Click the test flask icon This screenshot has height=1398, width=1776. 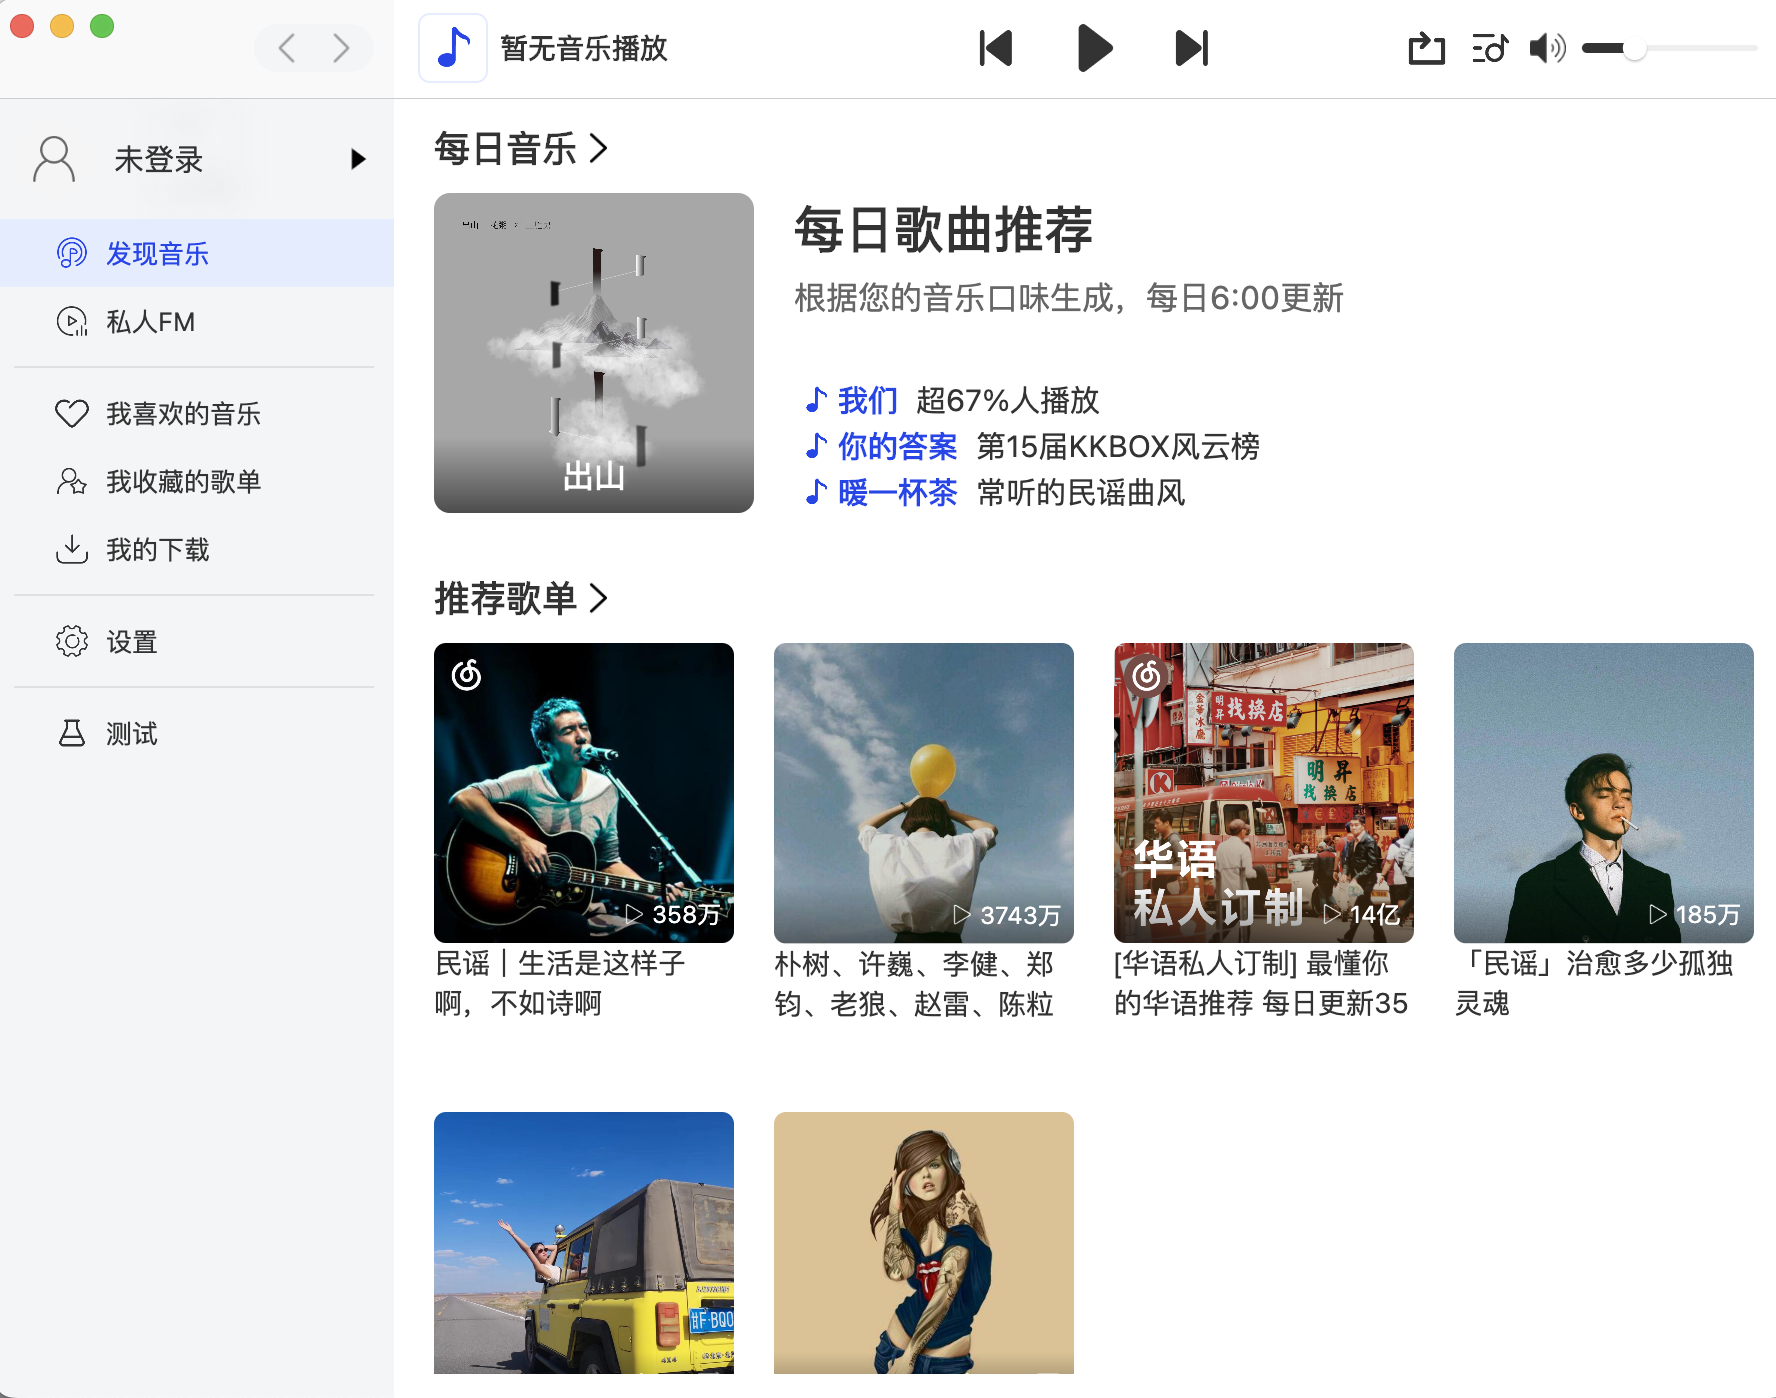(x=72, y=733)
